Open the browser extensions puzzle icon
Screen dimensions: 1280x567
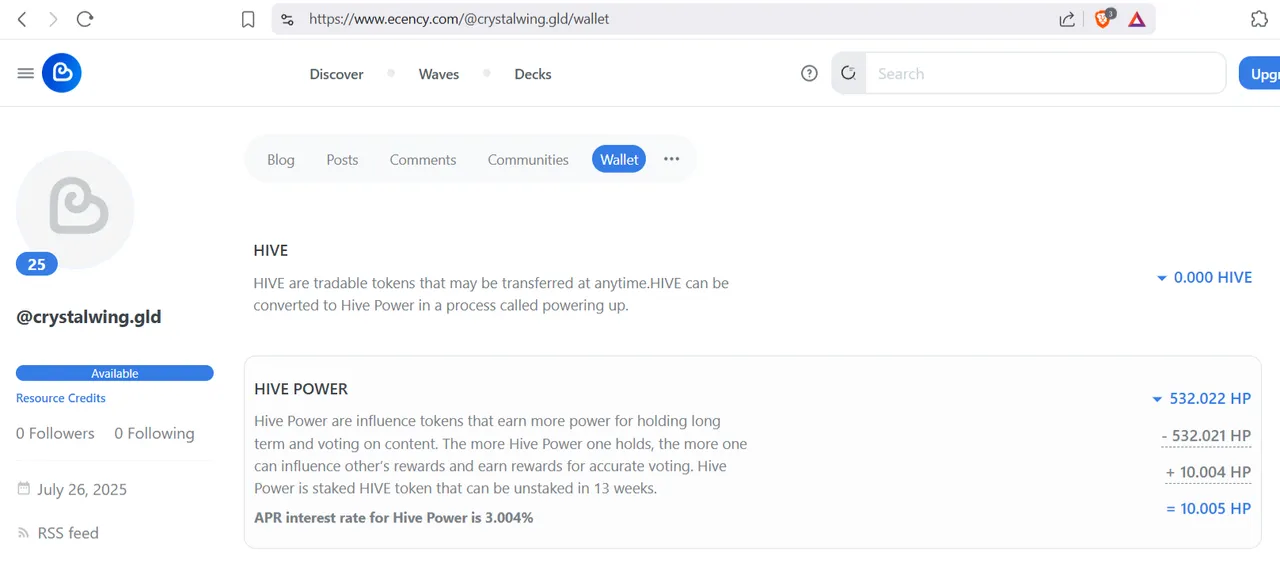click(x=1260, y=19)
